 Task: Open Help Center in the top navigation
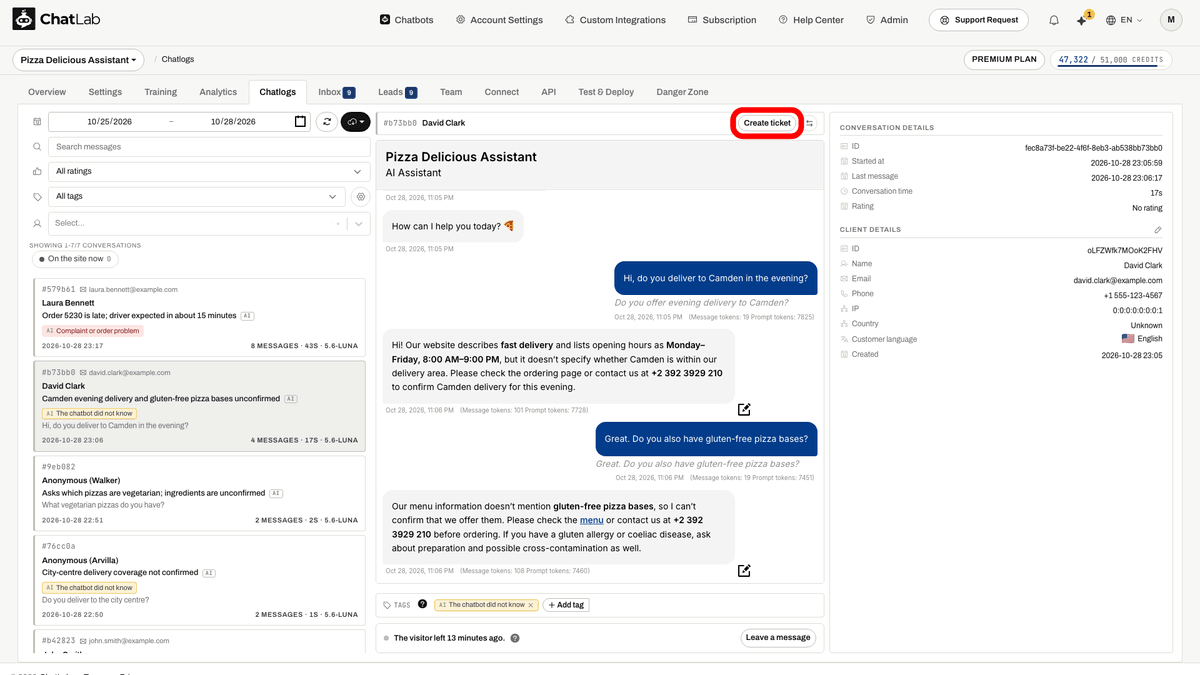(811, 20)
